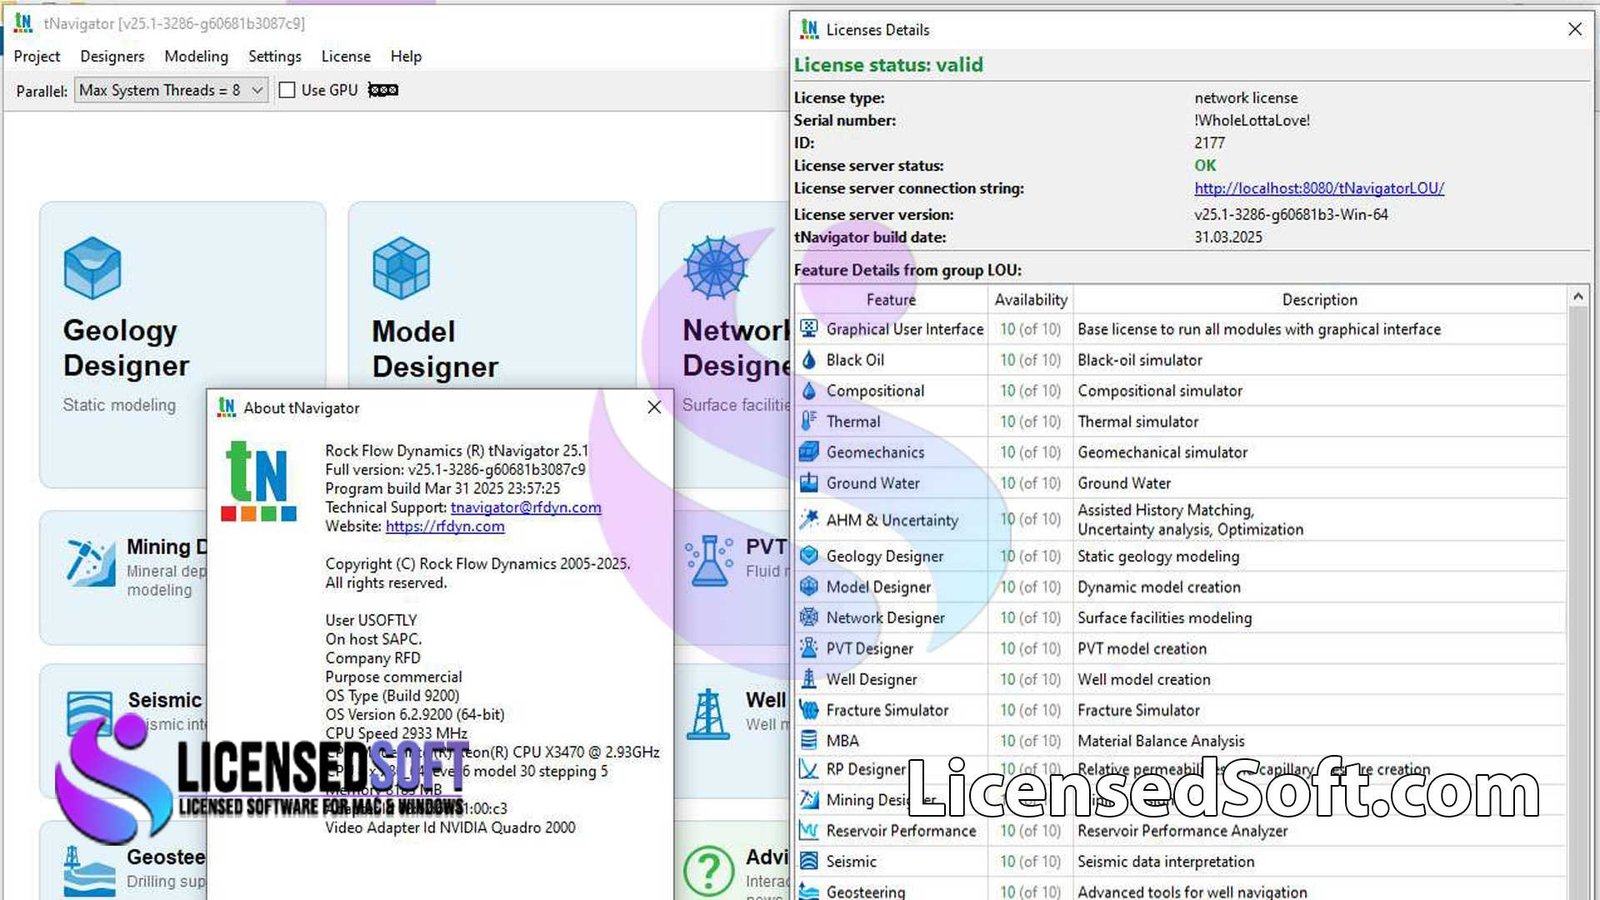The image size is (1600, 900).
Task: Open the Network Designer web icon
Action: pyautogui.click(x=715, y=268)
